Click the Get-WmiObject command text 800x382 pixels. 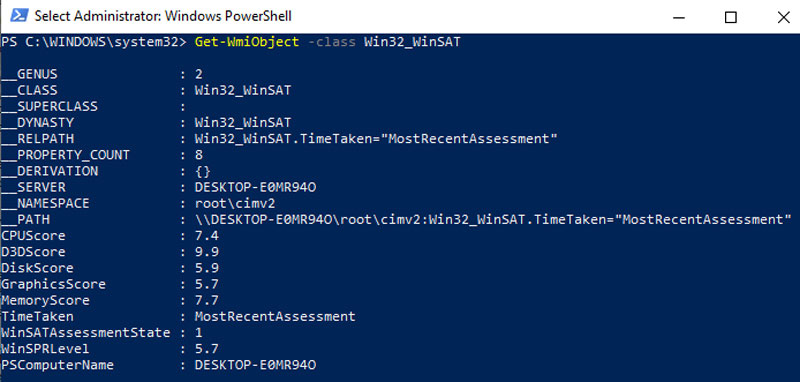[x=247, y=42]
